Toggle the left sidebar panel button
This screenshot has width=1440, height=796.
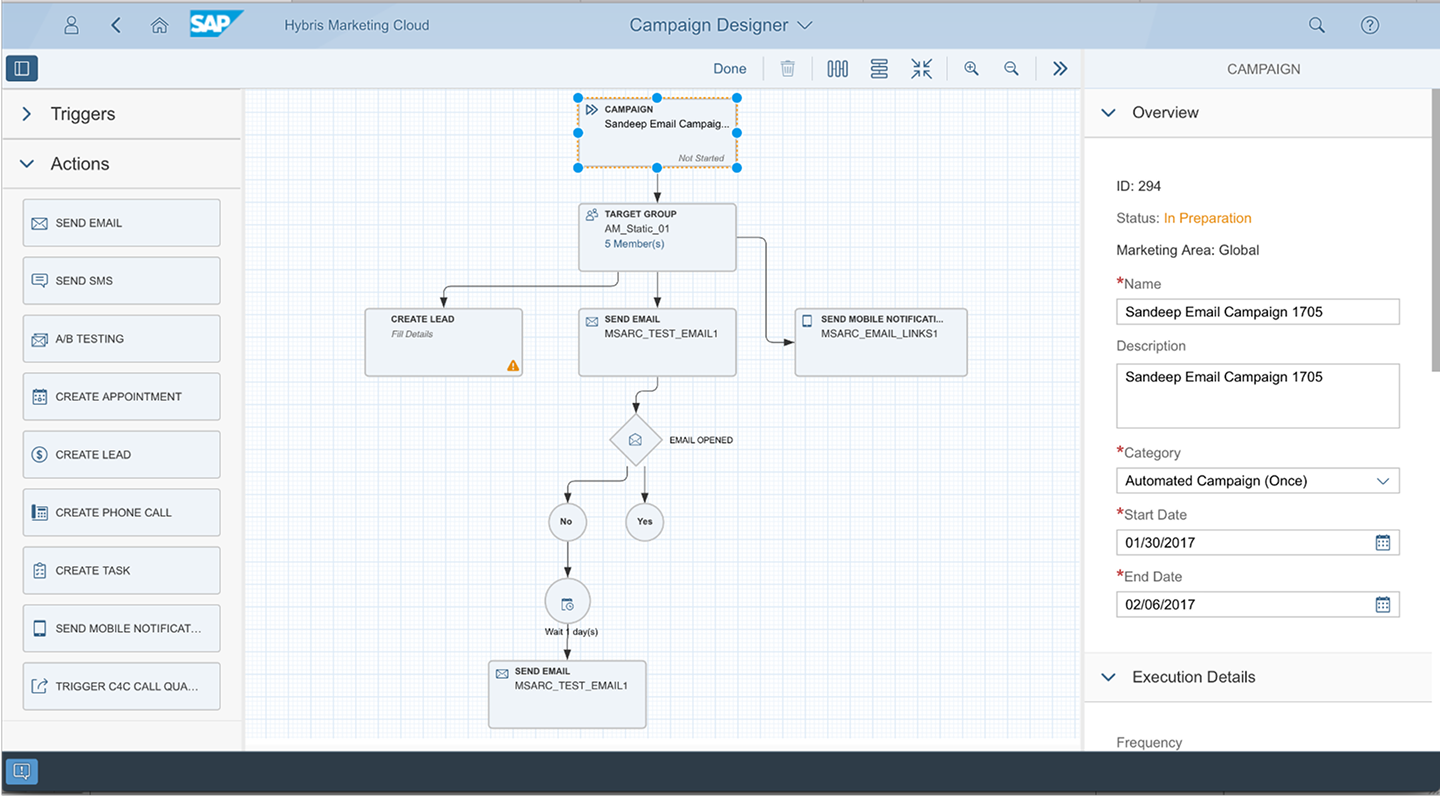click(x=22, y=69)
